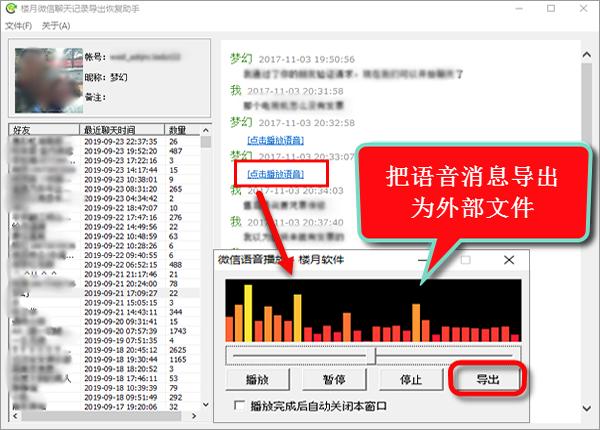Click the 暂停 button in voice player
Image resolution: width=600 pixels, height=430 pixels.
[x=334, y=380]
